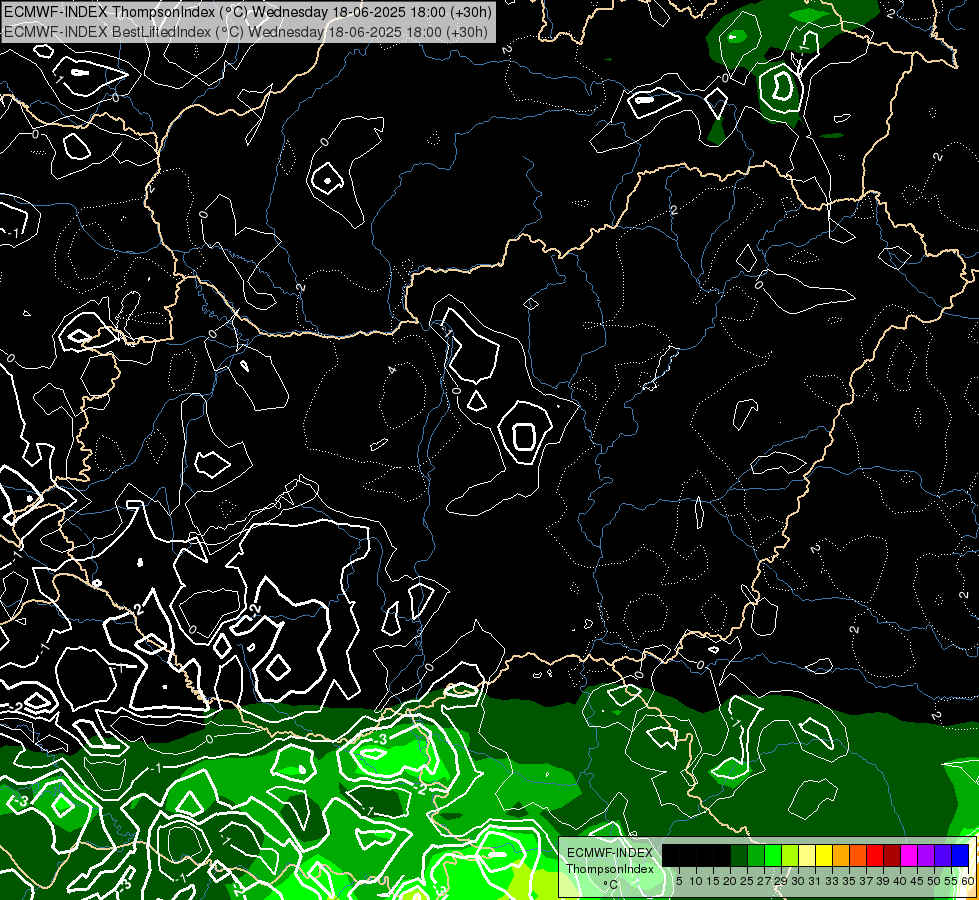Select the pure yellow legend swatch 31-33

tap(824, 855)
